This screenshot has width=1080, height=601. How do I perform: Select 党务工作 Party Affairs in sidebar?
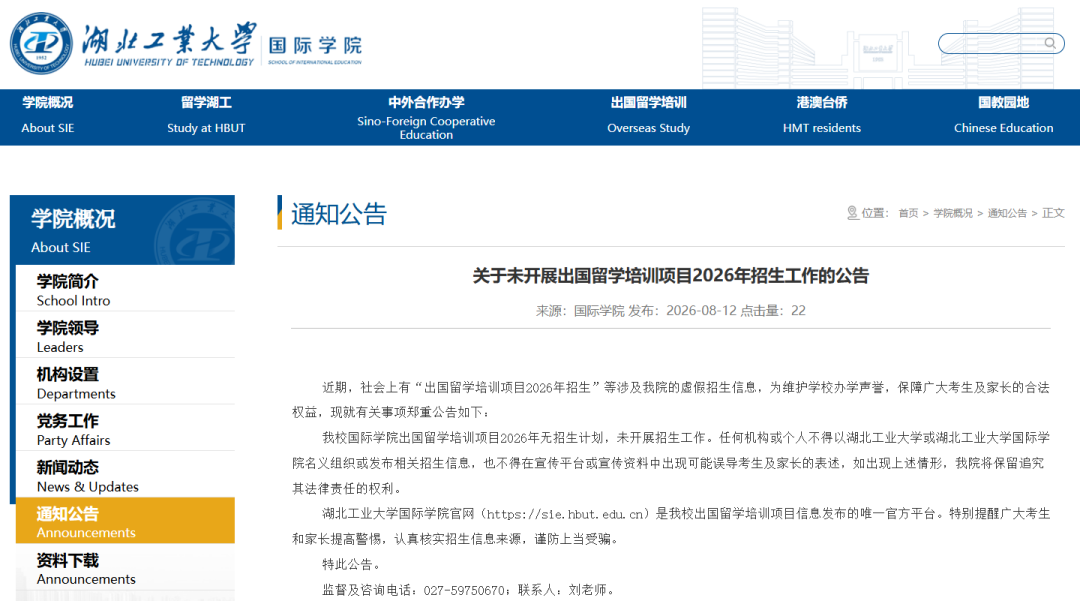pyautogui.click(x=125, y=429)
